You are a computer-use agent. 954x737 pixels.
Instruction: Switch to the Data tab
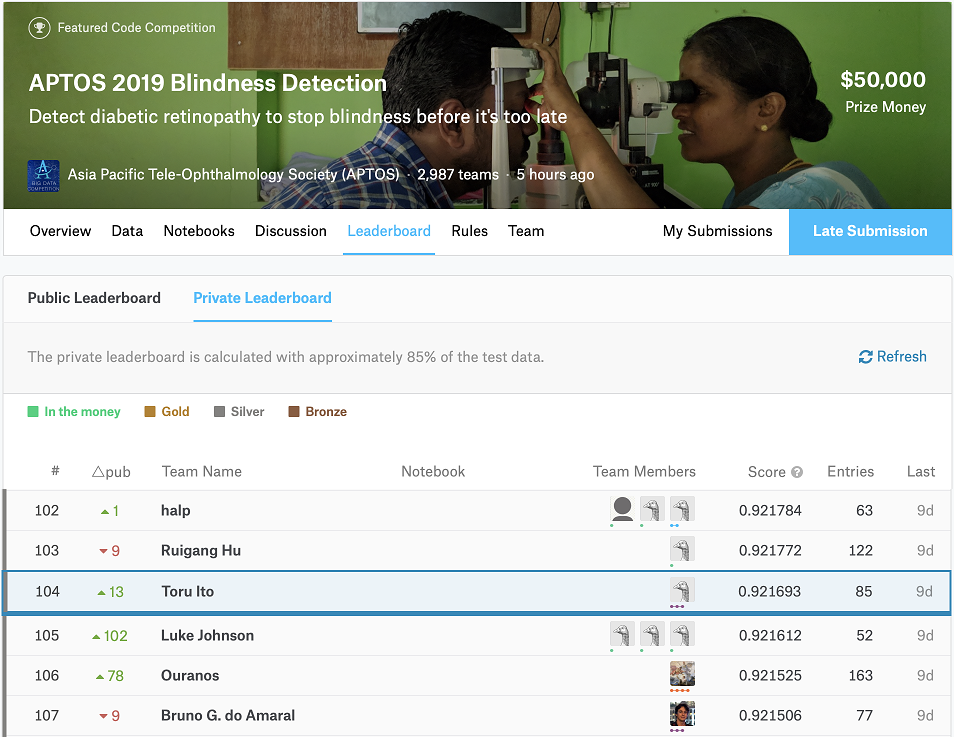pyautogui.click(x=127, y=231)
